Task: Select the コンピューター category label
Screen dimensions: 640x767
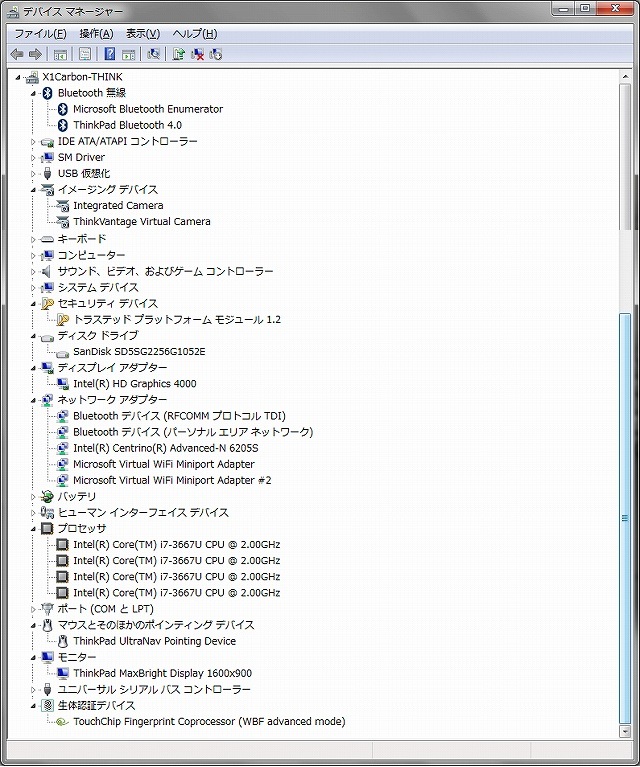Action: coord(91,255)
